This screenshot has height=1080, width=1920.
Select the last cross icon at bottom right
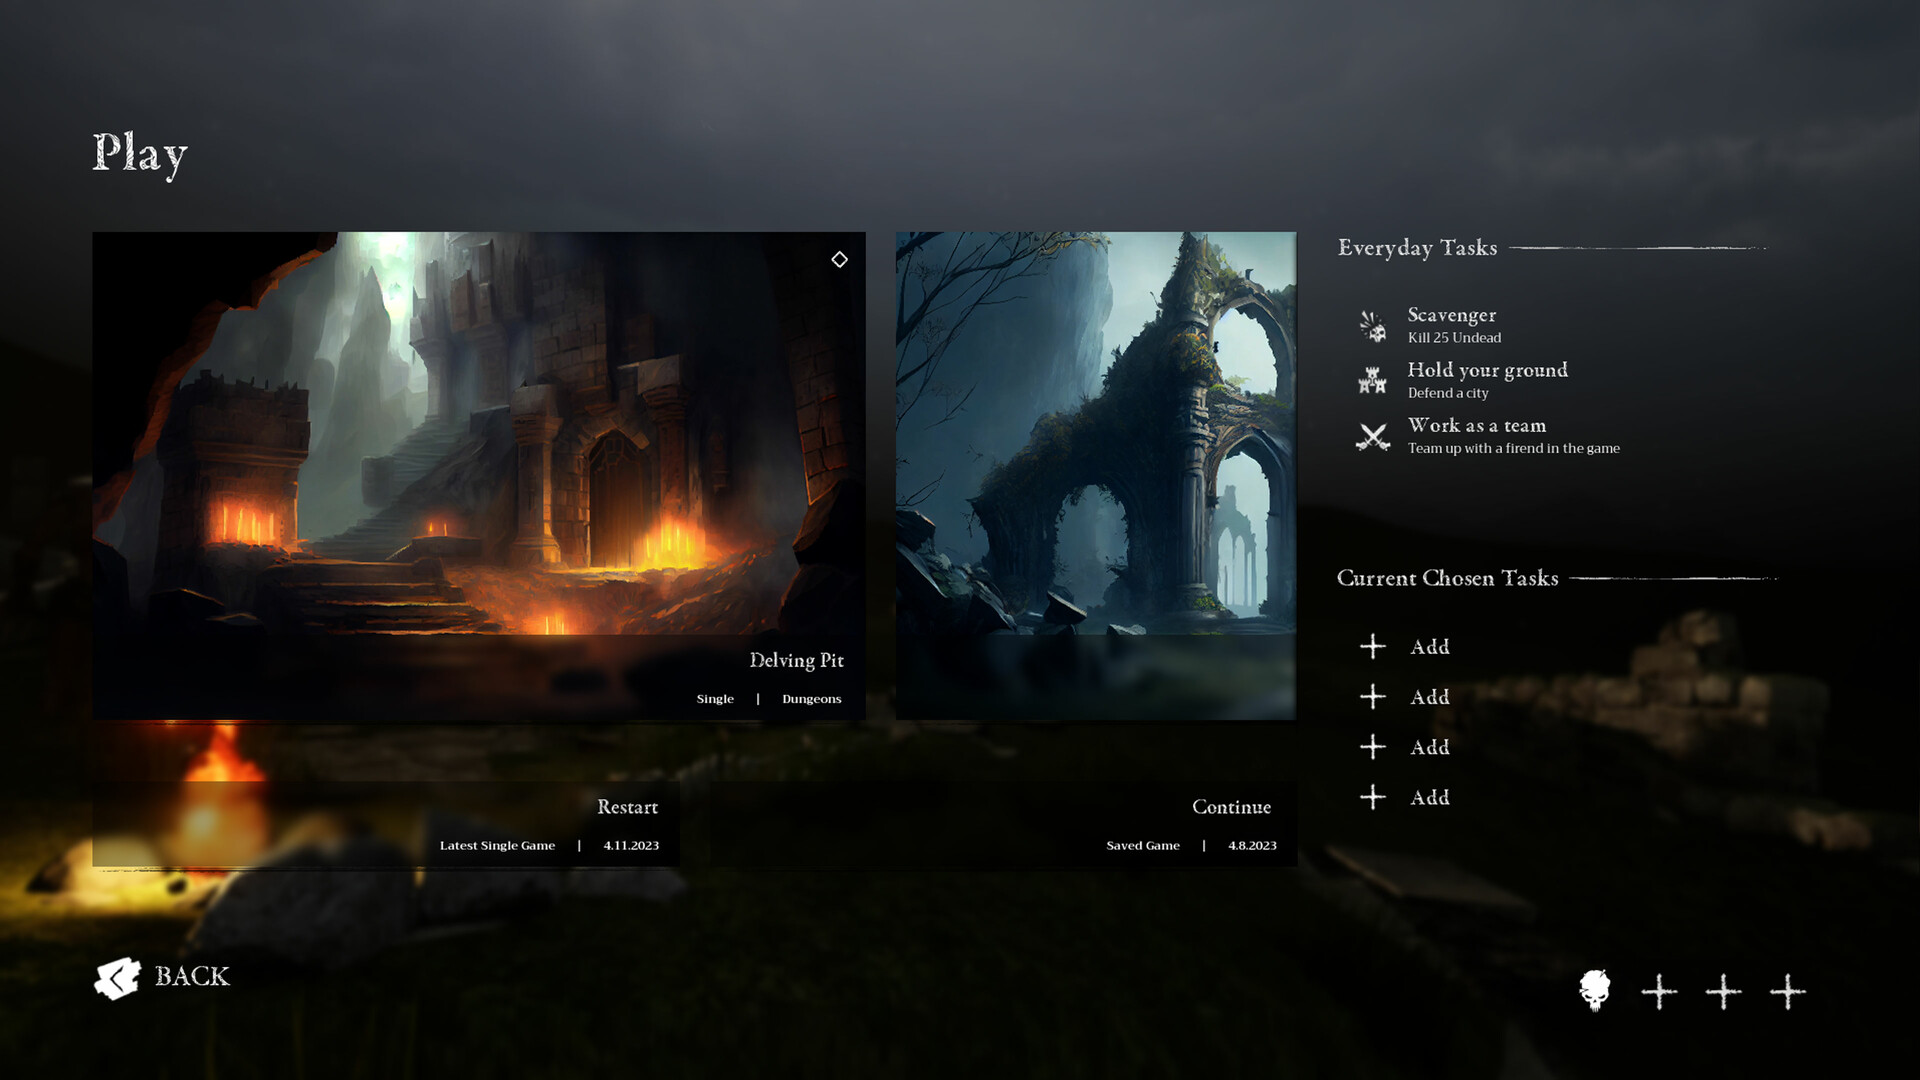click(x=1785, y=990)
